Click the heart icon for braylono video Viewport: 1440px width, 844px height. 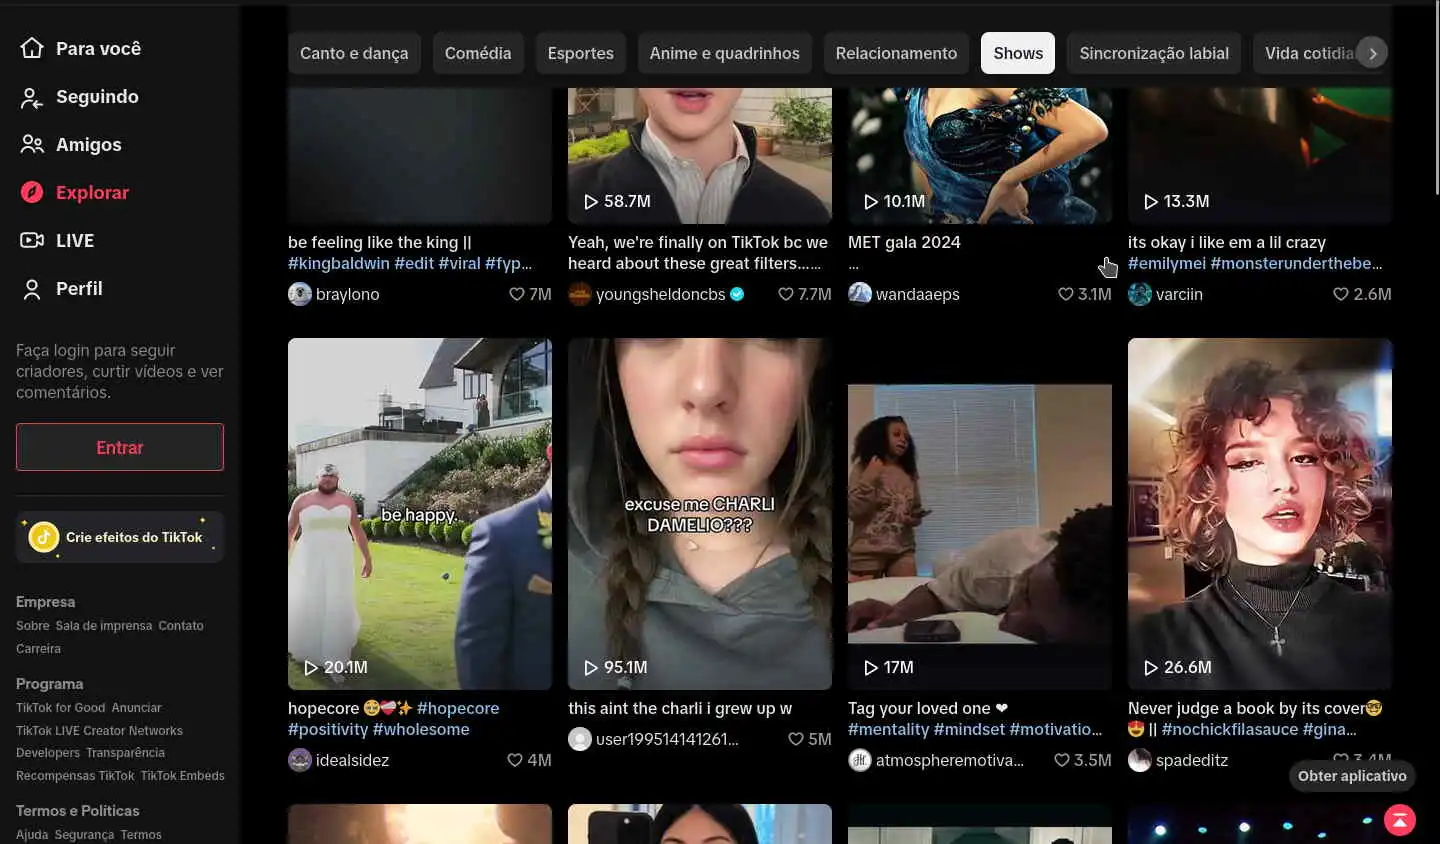coord(517,294)
